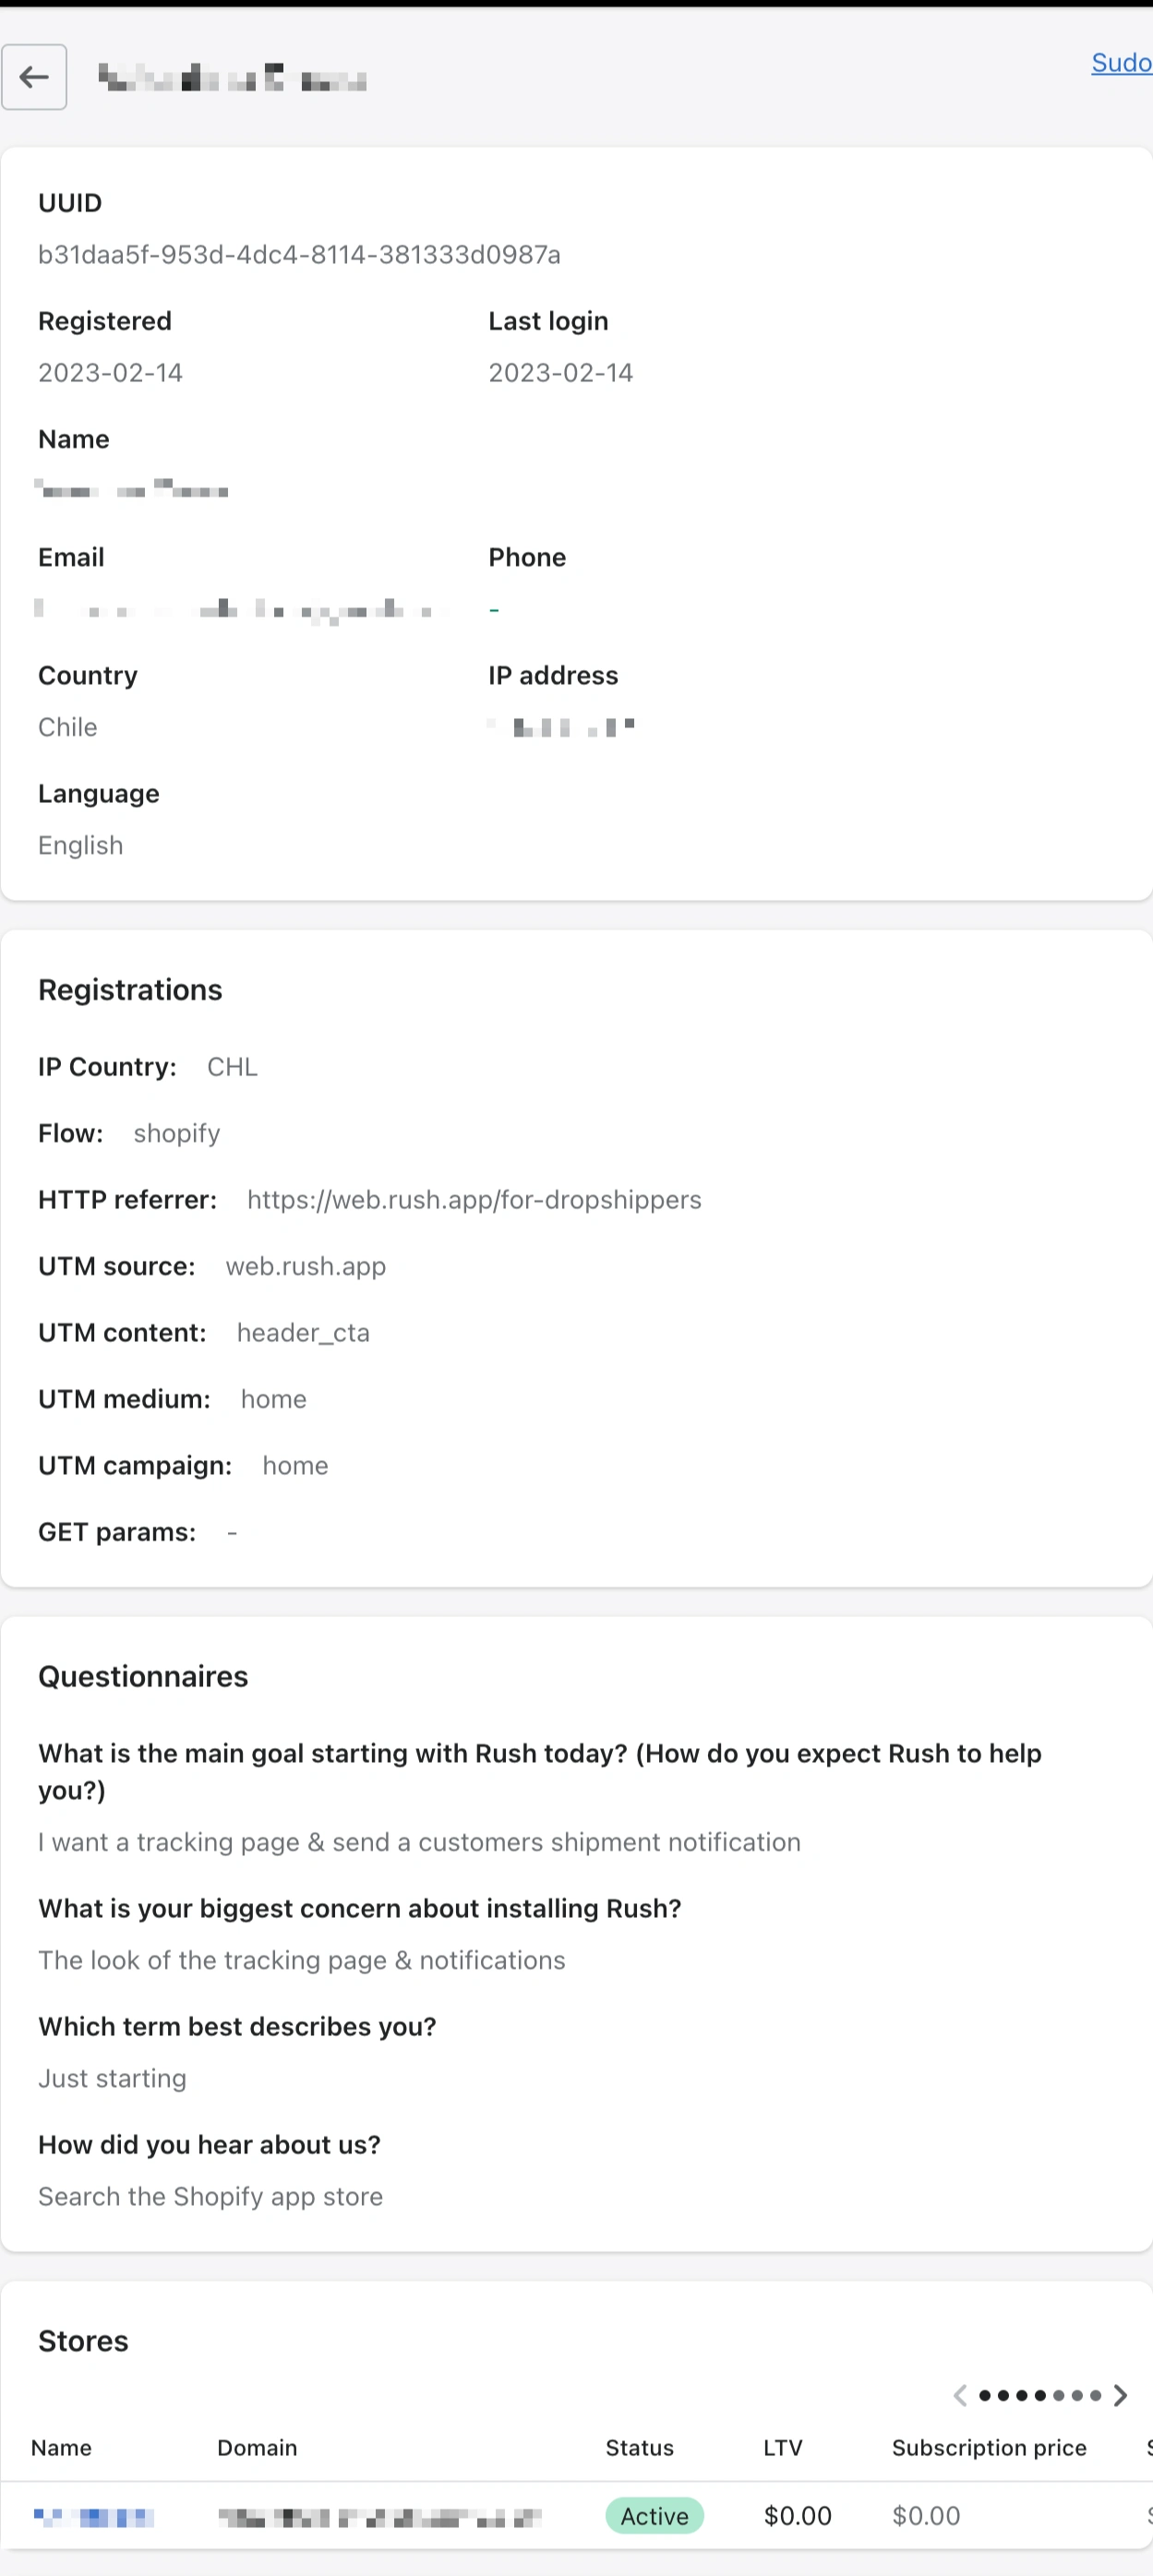Click the Status column header
1153x2576 pixels.
click(640, 2447)
